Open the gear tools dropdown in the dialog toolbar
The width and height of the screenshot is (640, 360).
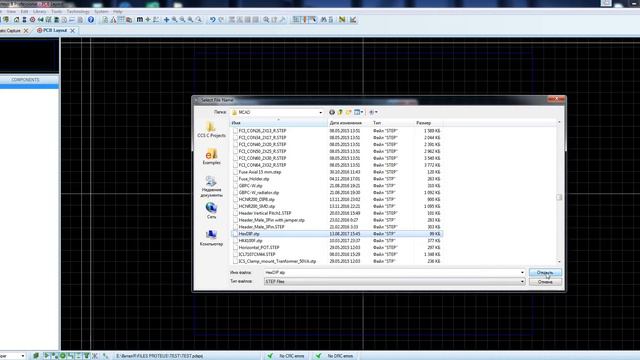[373, 112]
